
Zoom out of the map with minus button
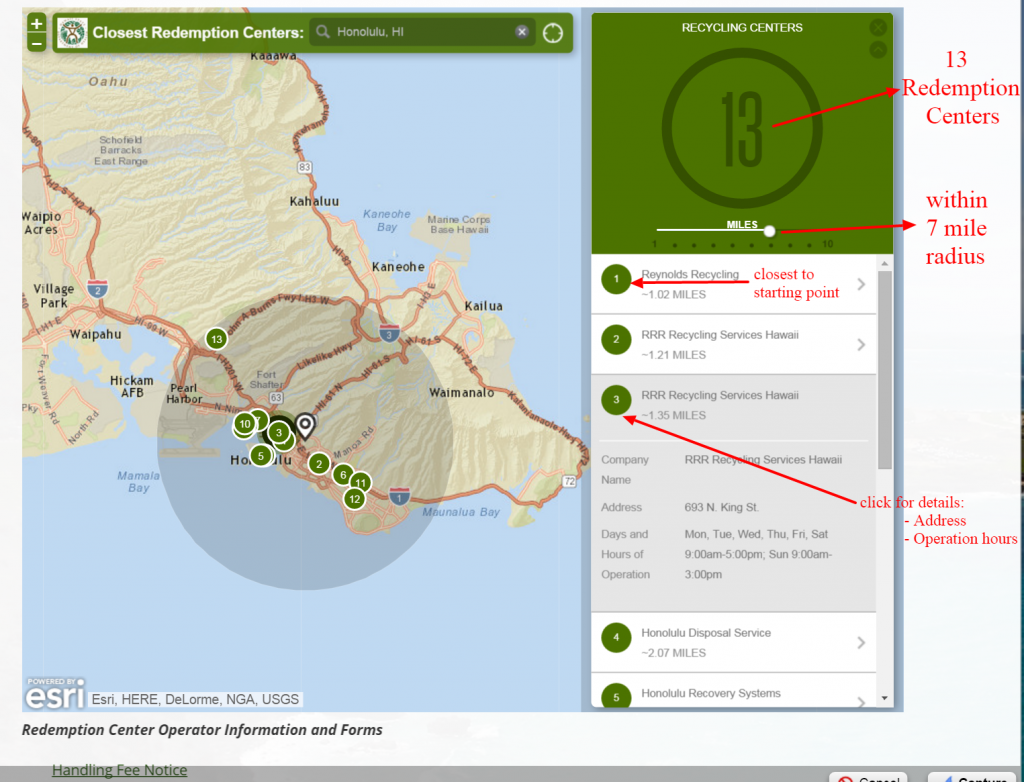(x=37, y=42)
